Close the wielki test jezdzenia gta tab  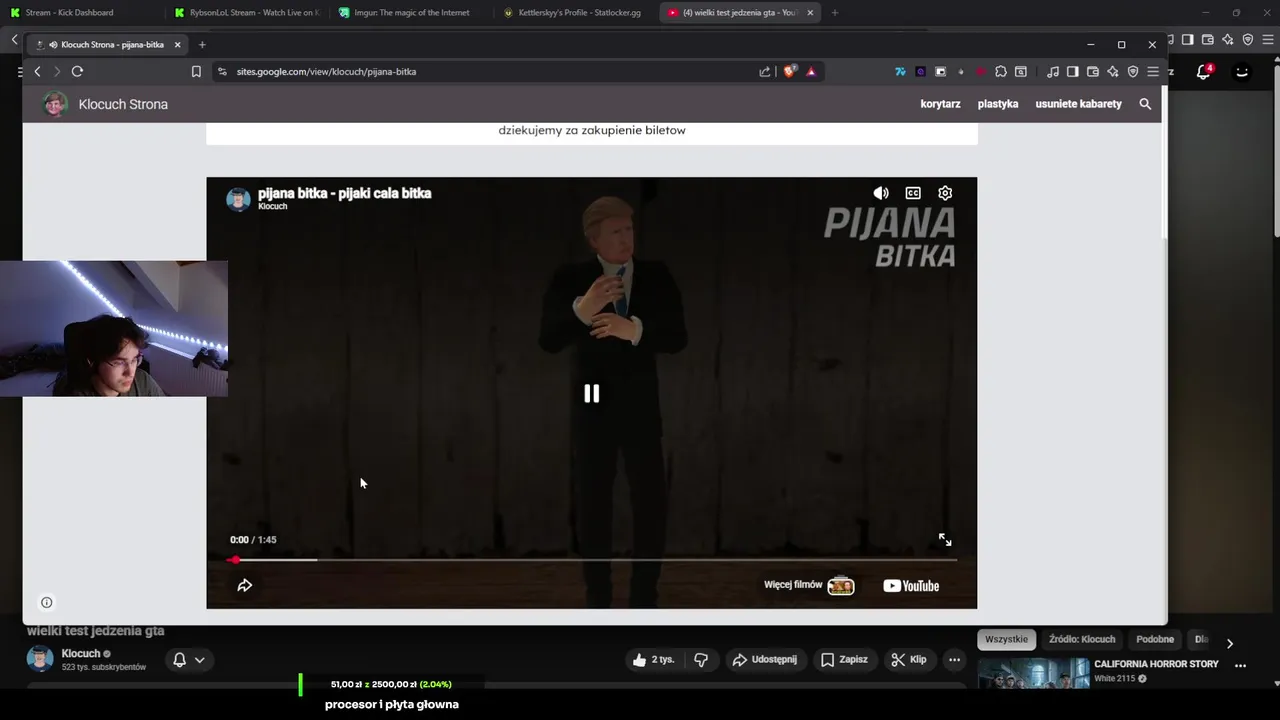810,12
